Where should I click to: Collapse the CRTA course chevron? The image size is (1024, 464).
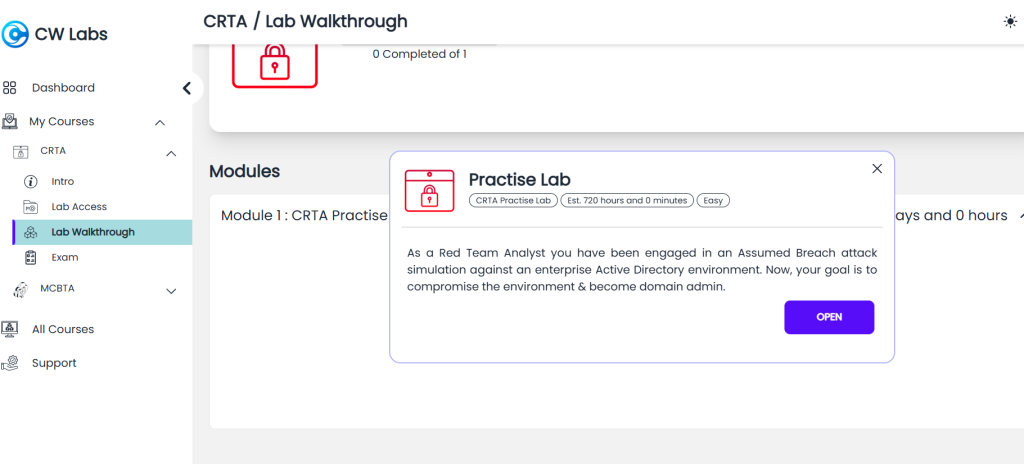tap(171, 153)
